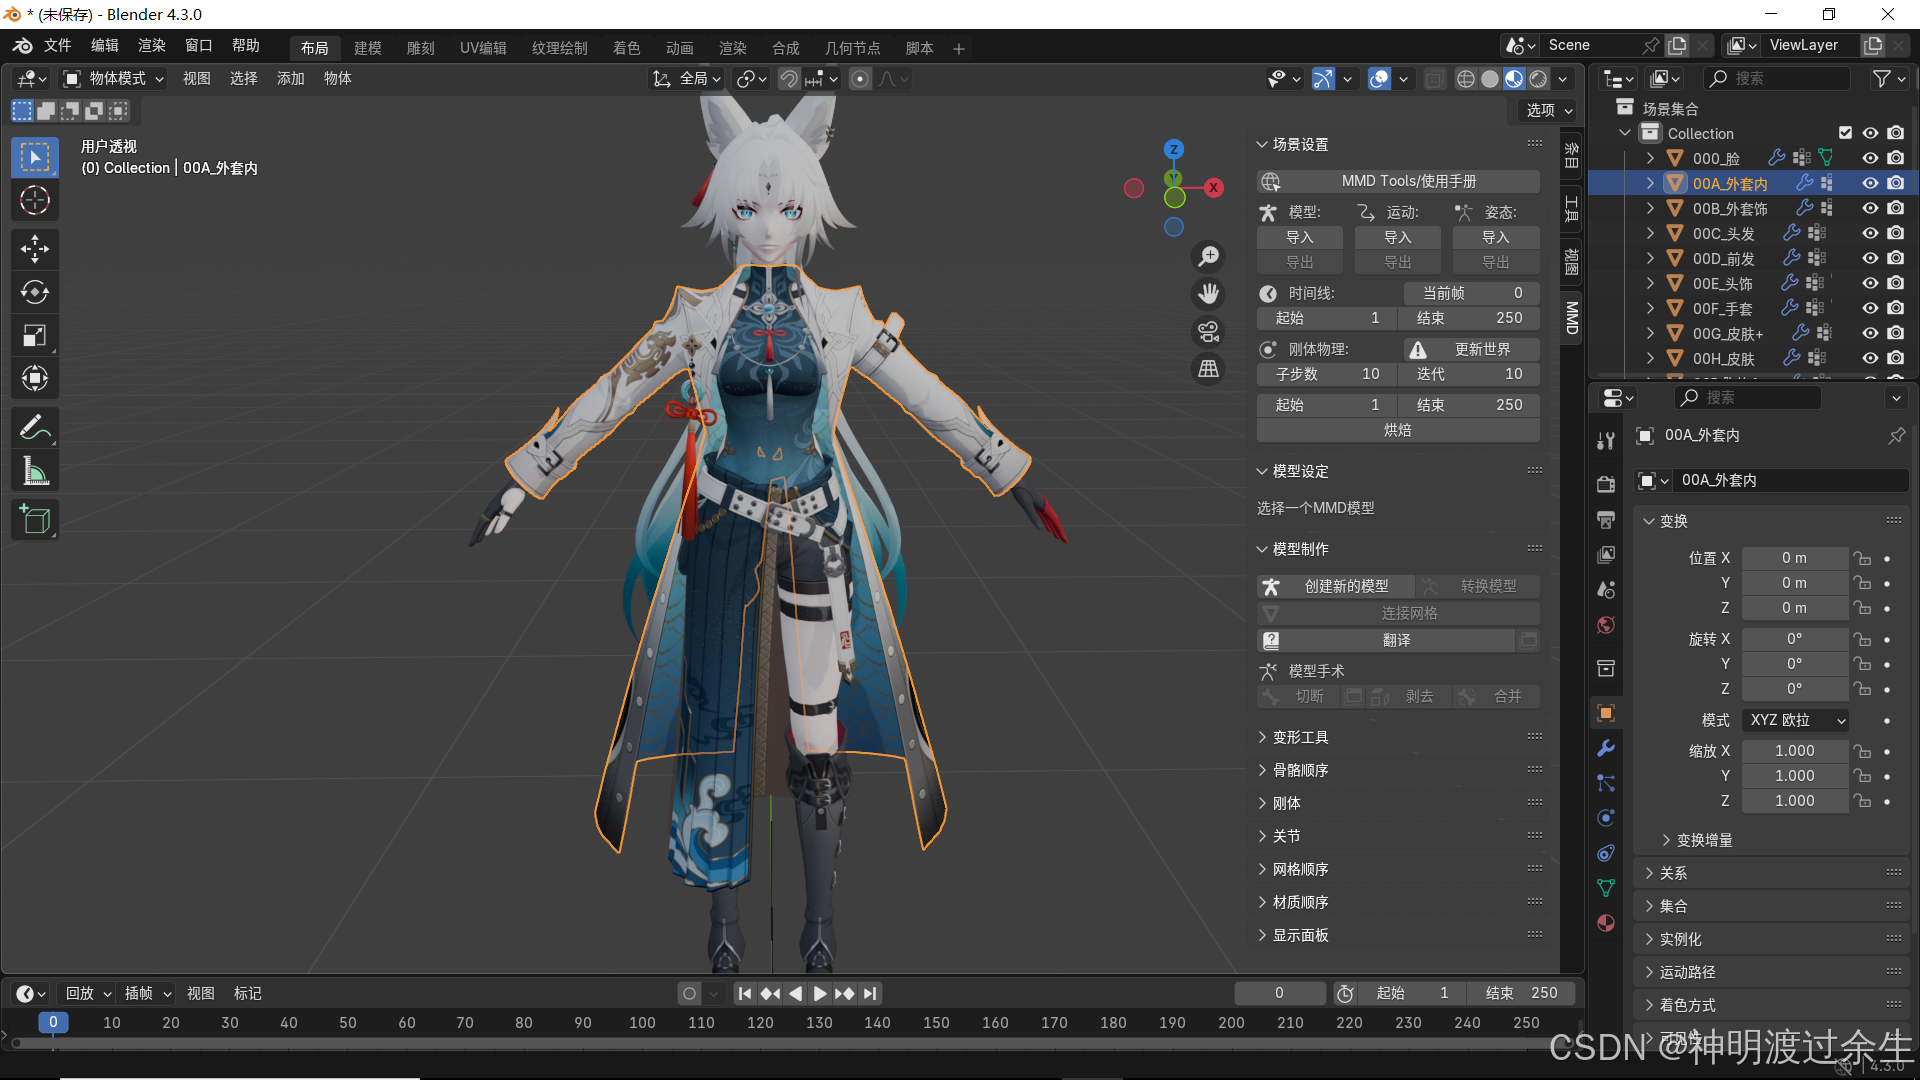Open the 渲染 menu in menu bar
The width and height of the screenshot is (1920, 1080).
[152, 46]
